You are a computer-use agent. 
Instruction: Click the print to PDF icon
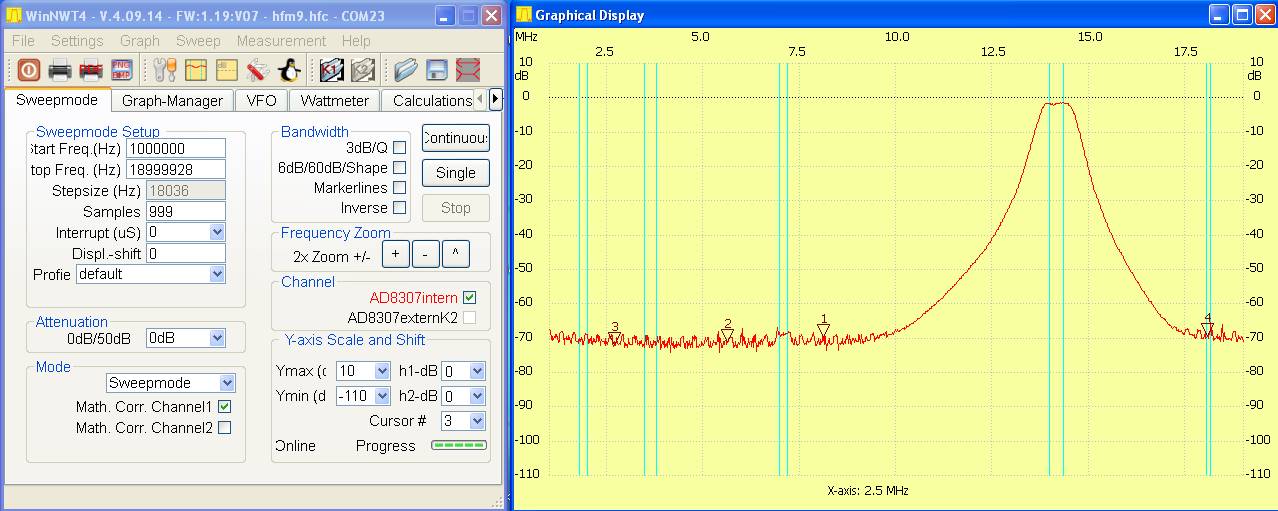(x=91, y=70)
